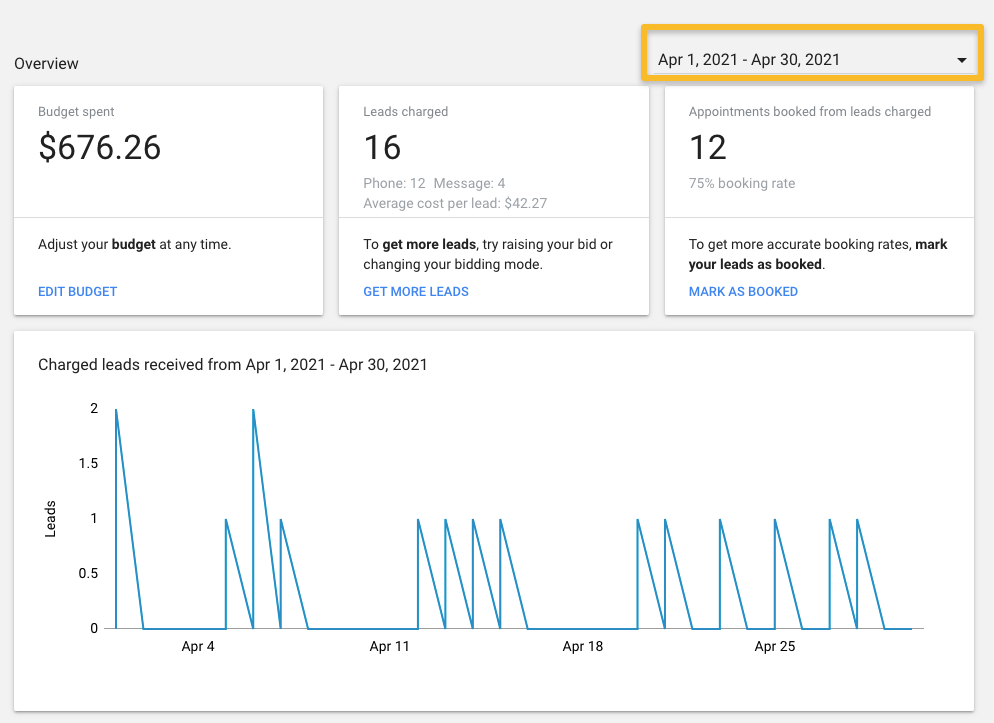
Task: Click the Apr 4 x-axis label
Action: pyautogui.click(x=198, y=647)
